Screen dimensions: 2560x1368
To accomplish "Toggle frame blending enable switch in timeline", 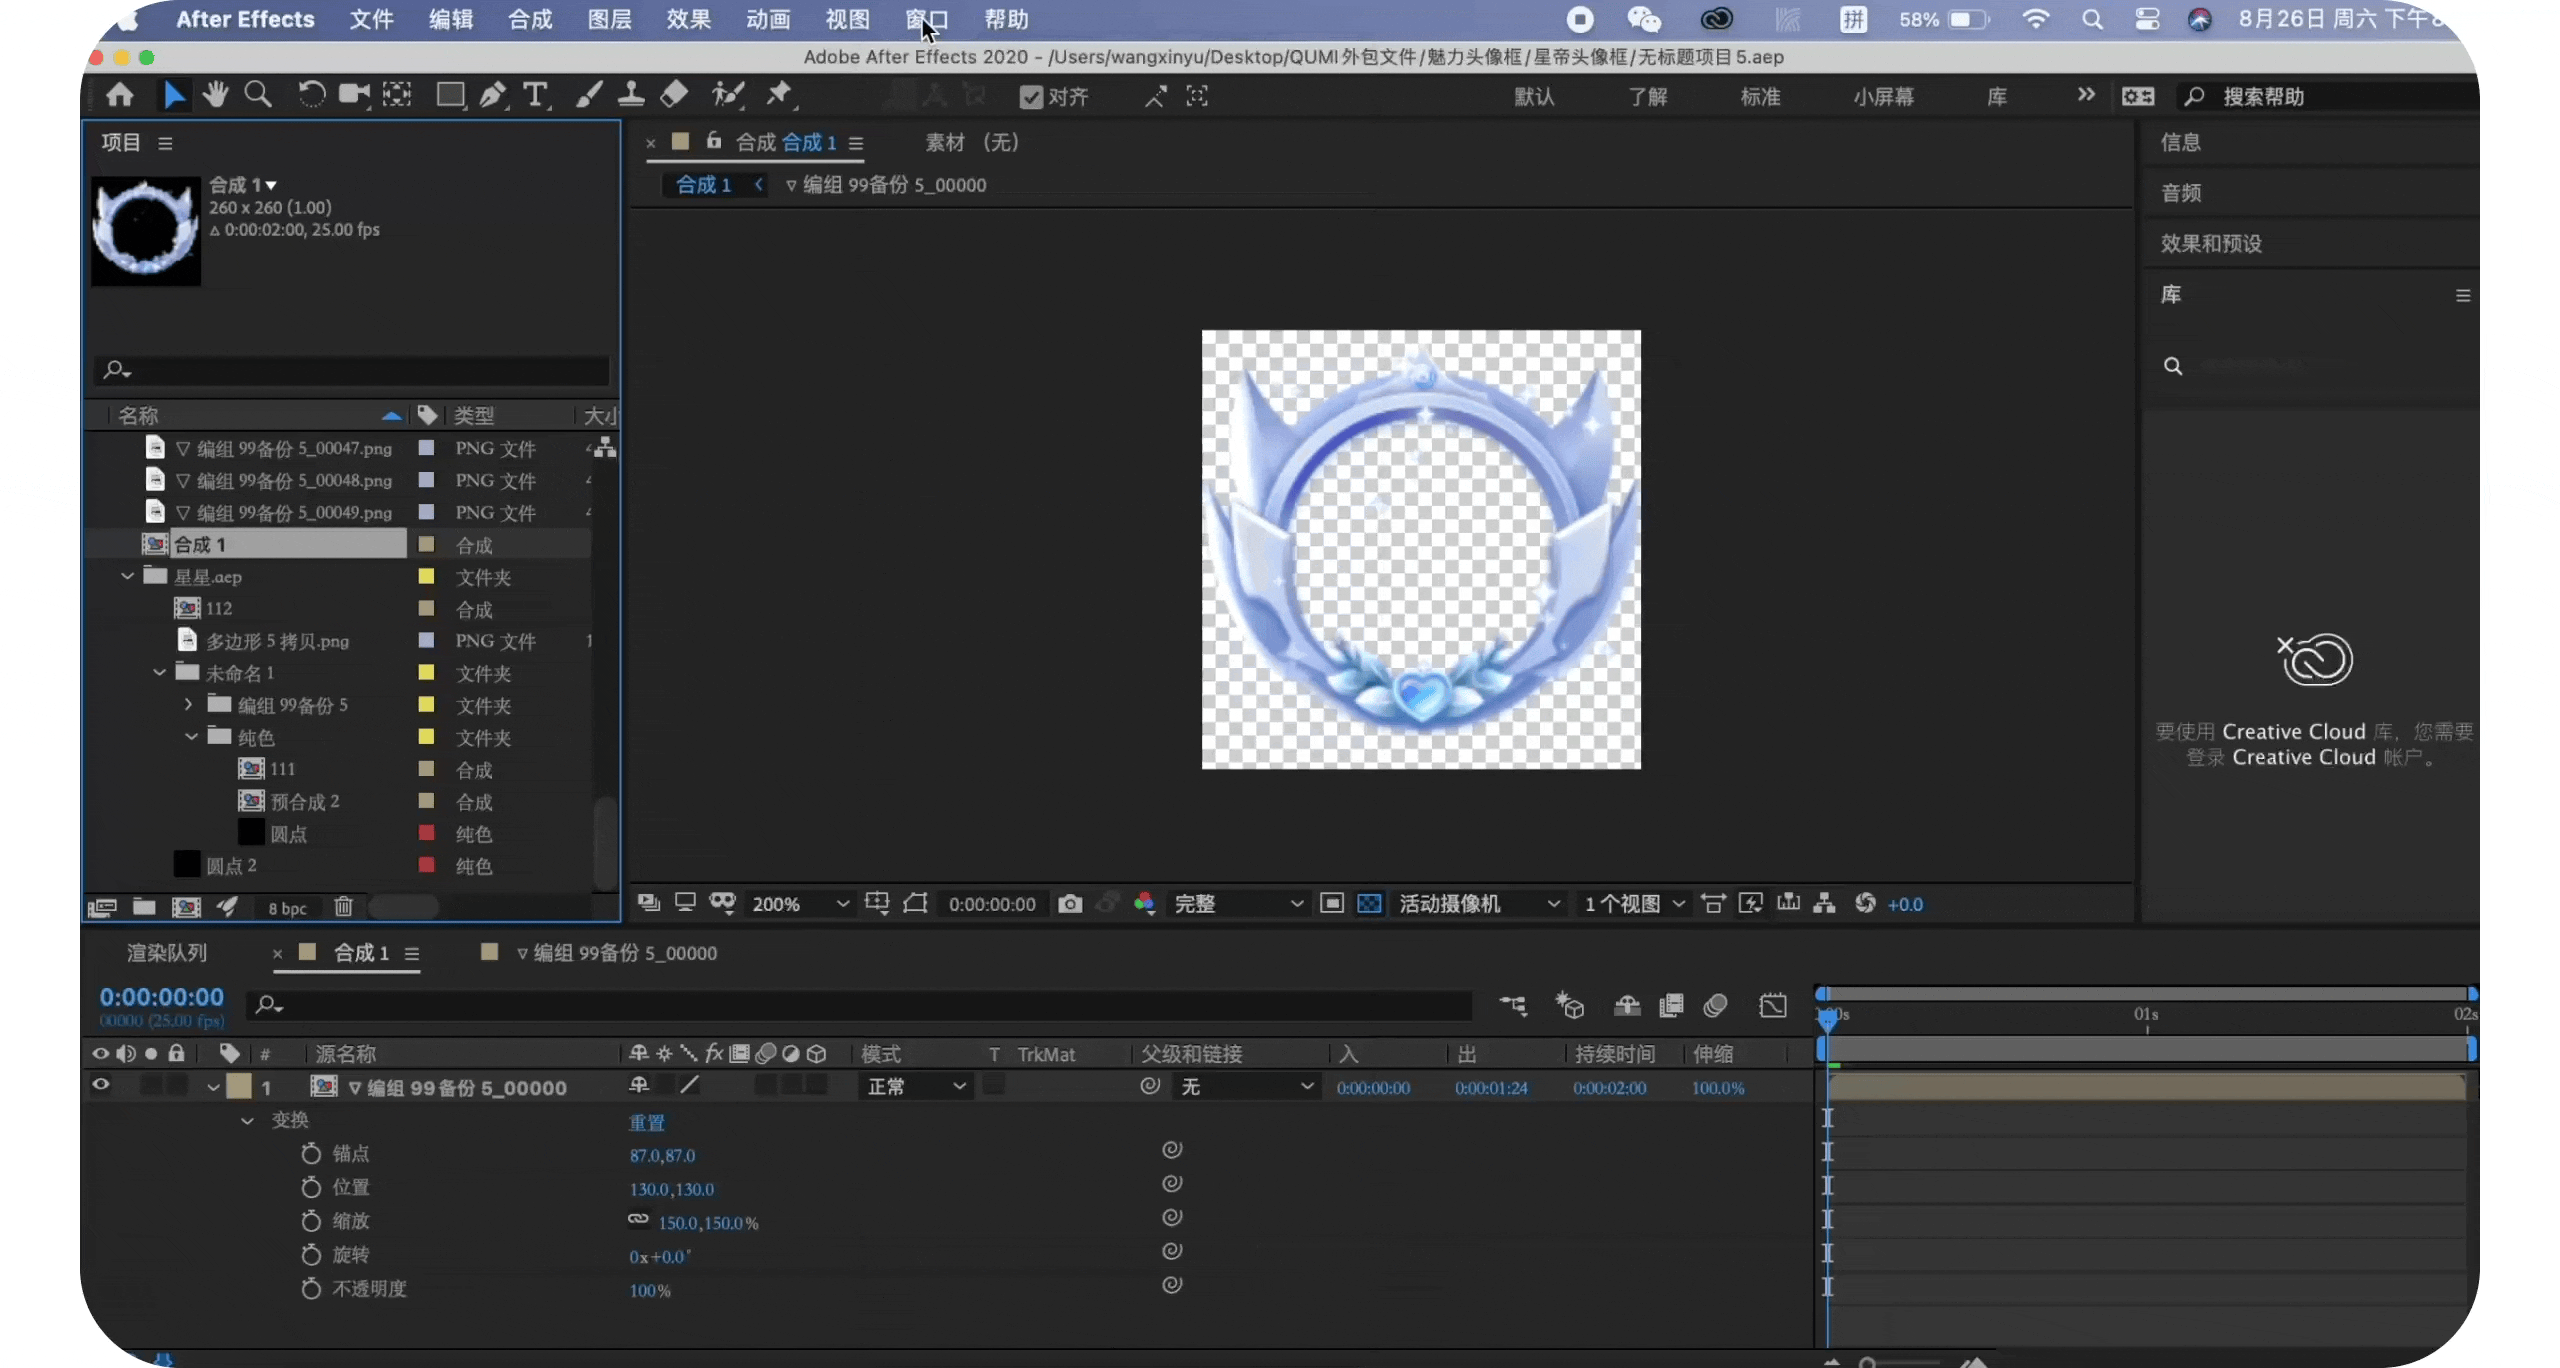I will (1671, 1005).
